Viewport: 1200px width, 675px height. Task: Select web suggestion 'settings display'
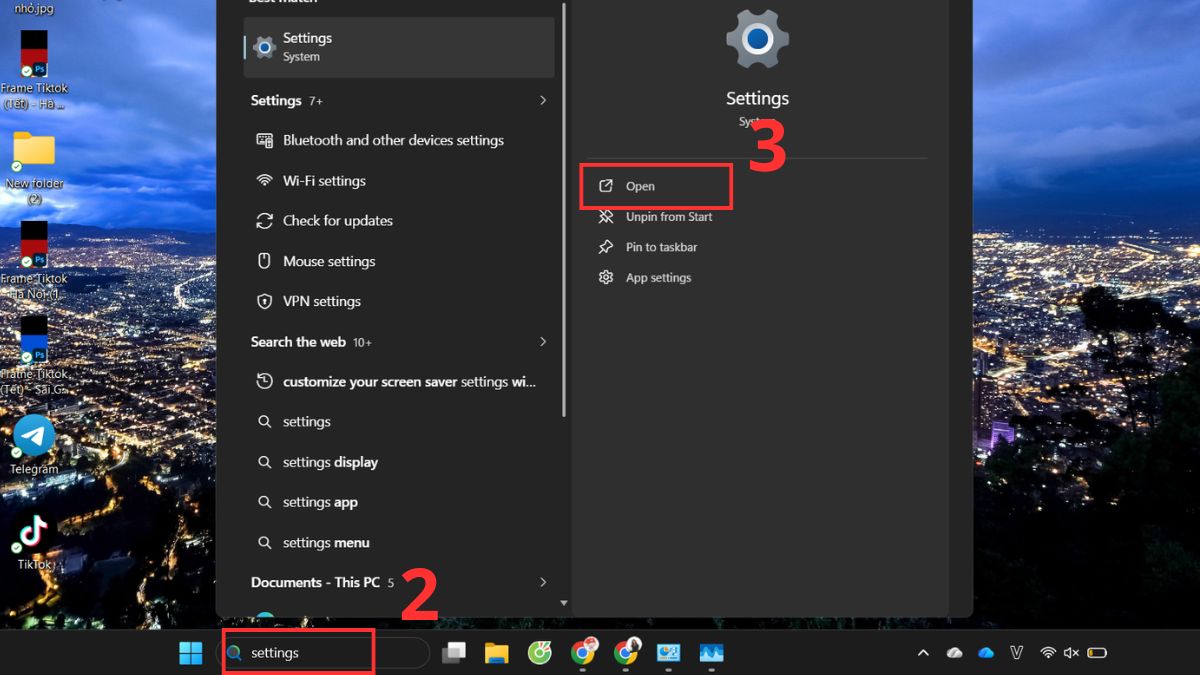[318, 462]
